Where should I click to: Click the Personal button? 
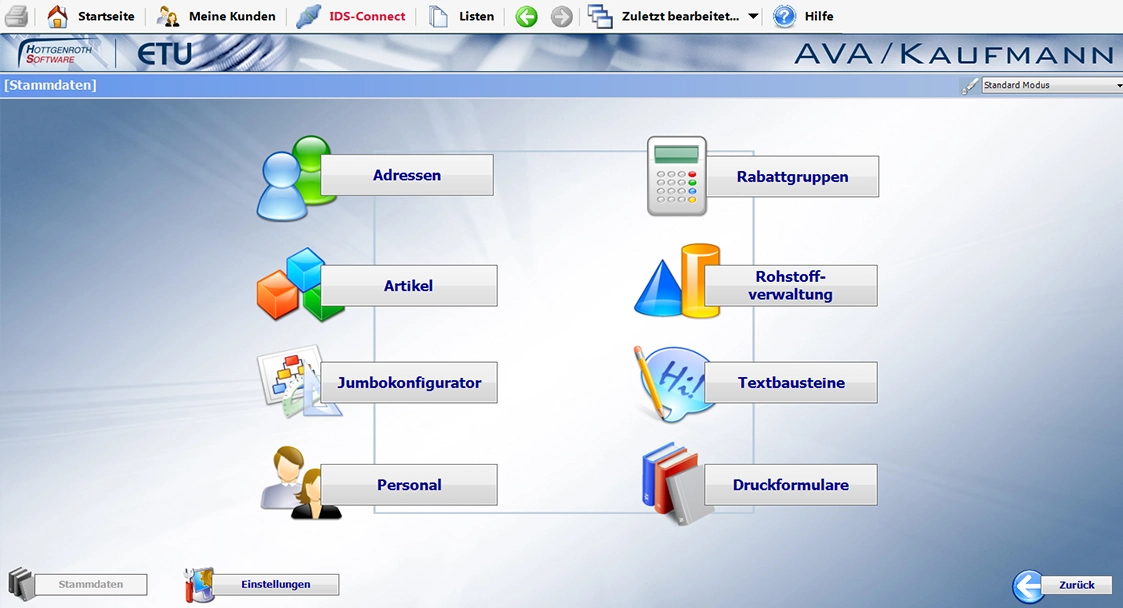[x=409, y=485]
